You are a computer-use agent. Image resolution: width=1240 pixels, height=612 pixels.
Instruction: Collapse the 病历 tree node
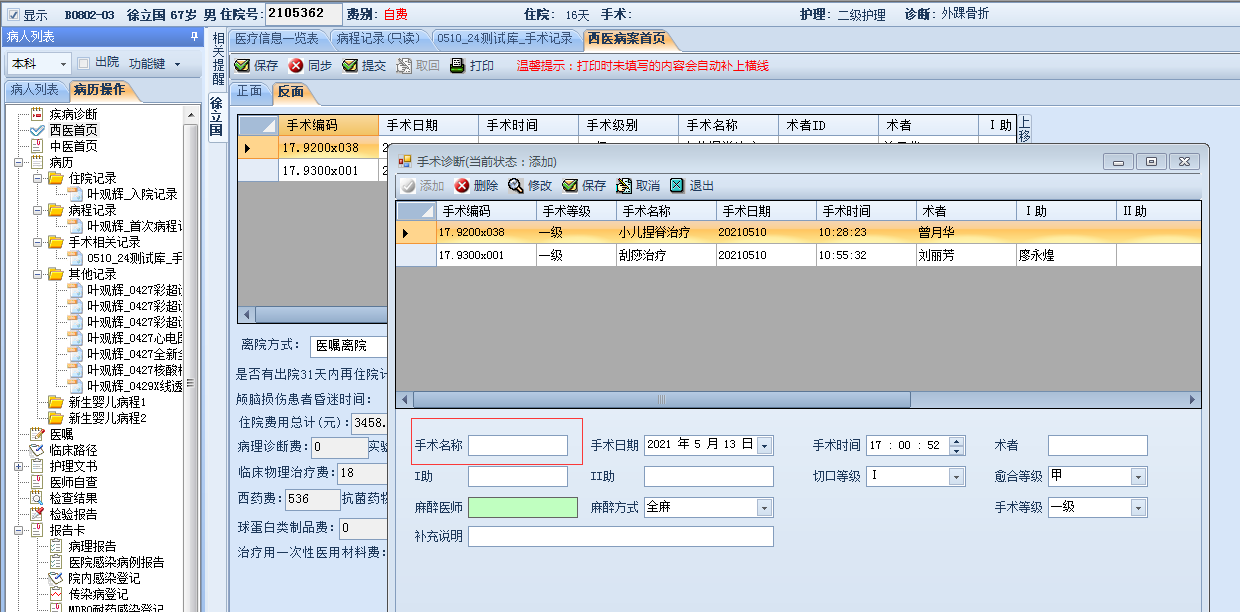[20, 162]
